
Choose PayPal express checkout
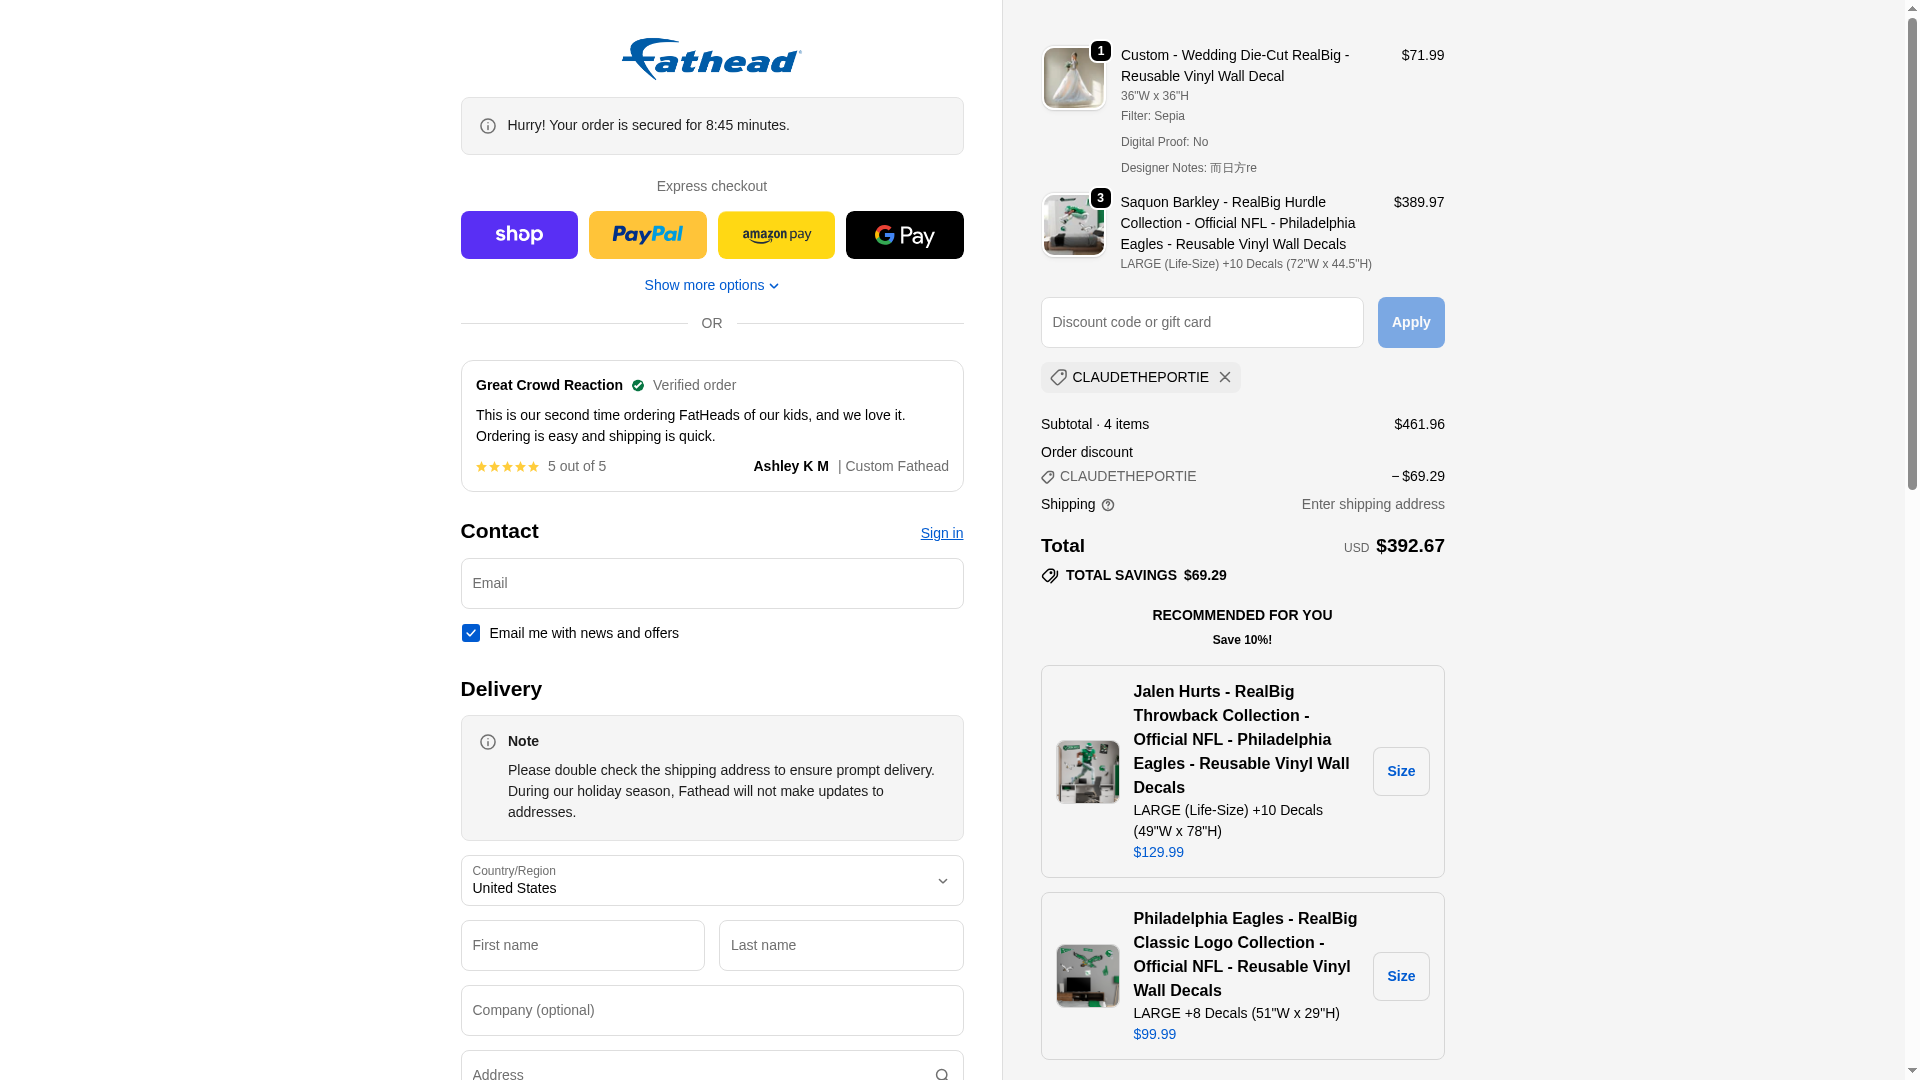(647, 235)
